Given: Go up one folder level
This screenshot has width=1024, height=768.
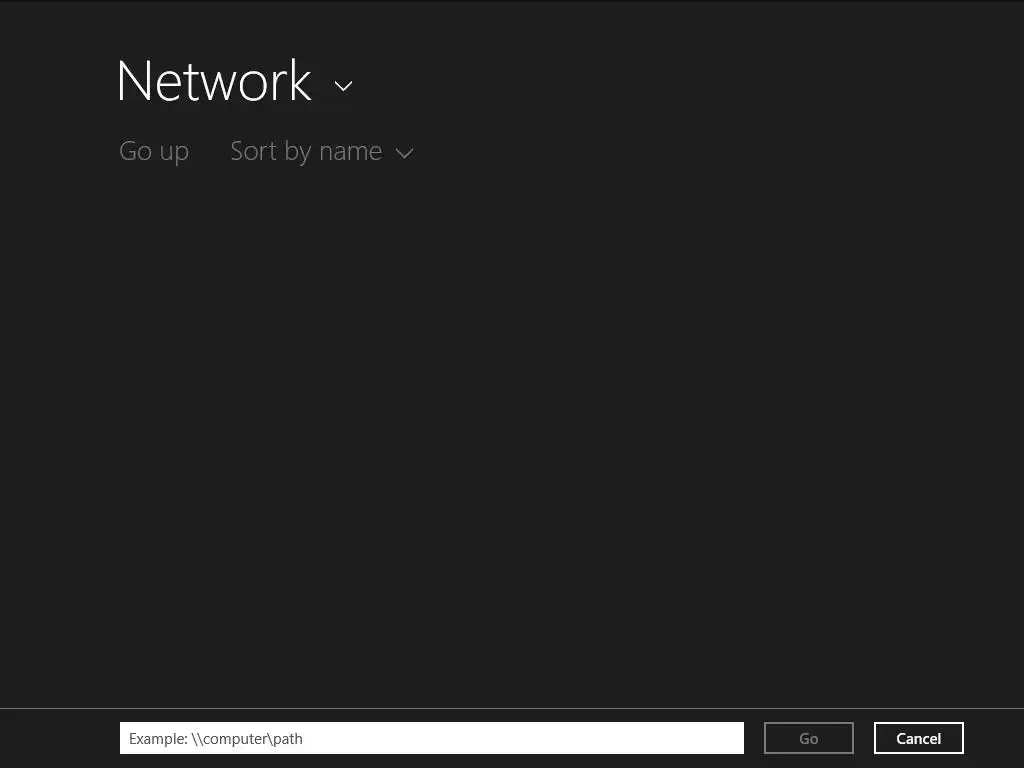Looking at the screenshot, I should [x=154, y=152].
